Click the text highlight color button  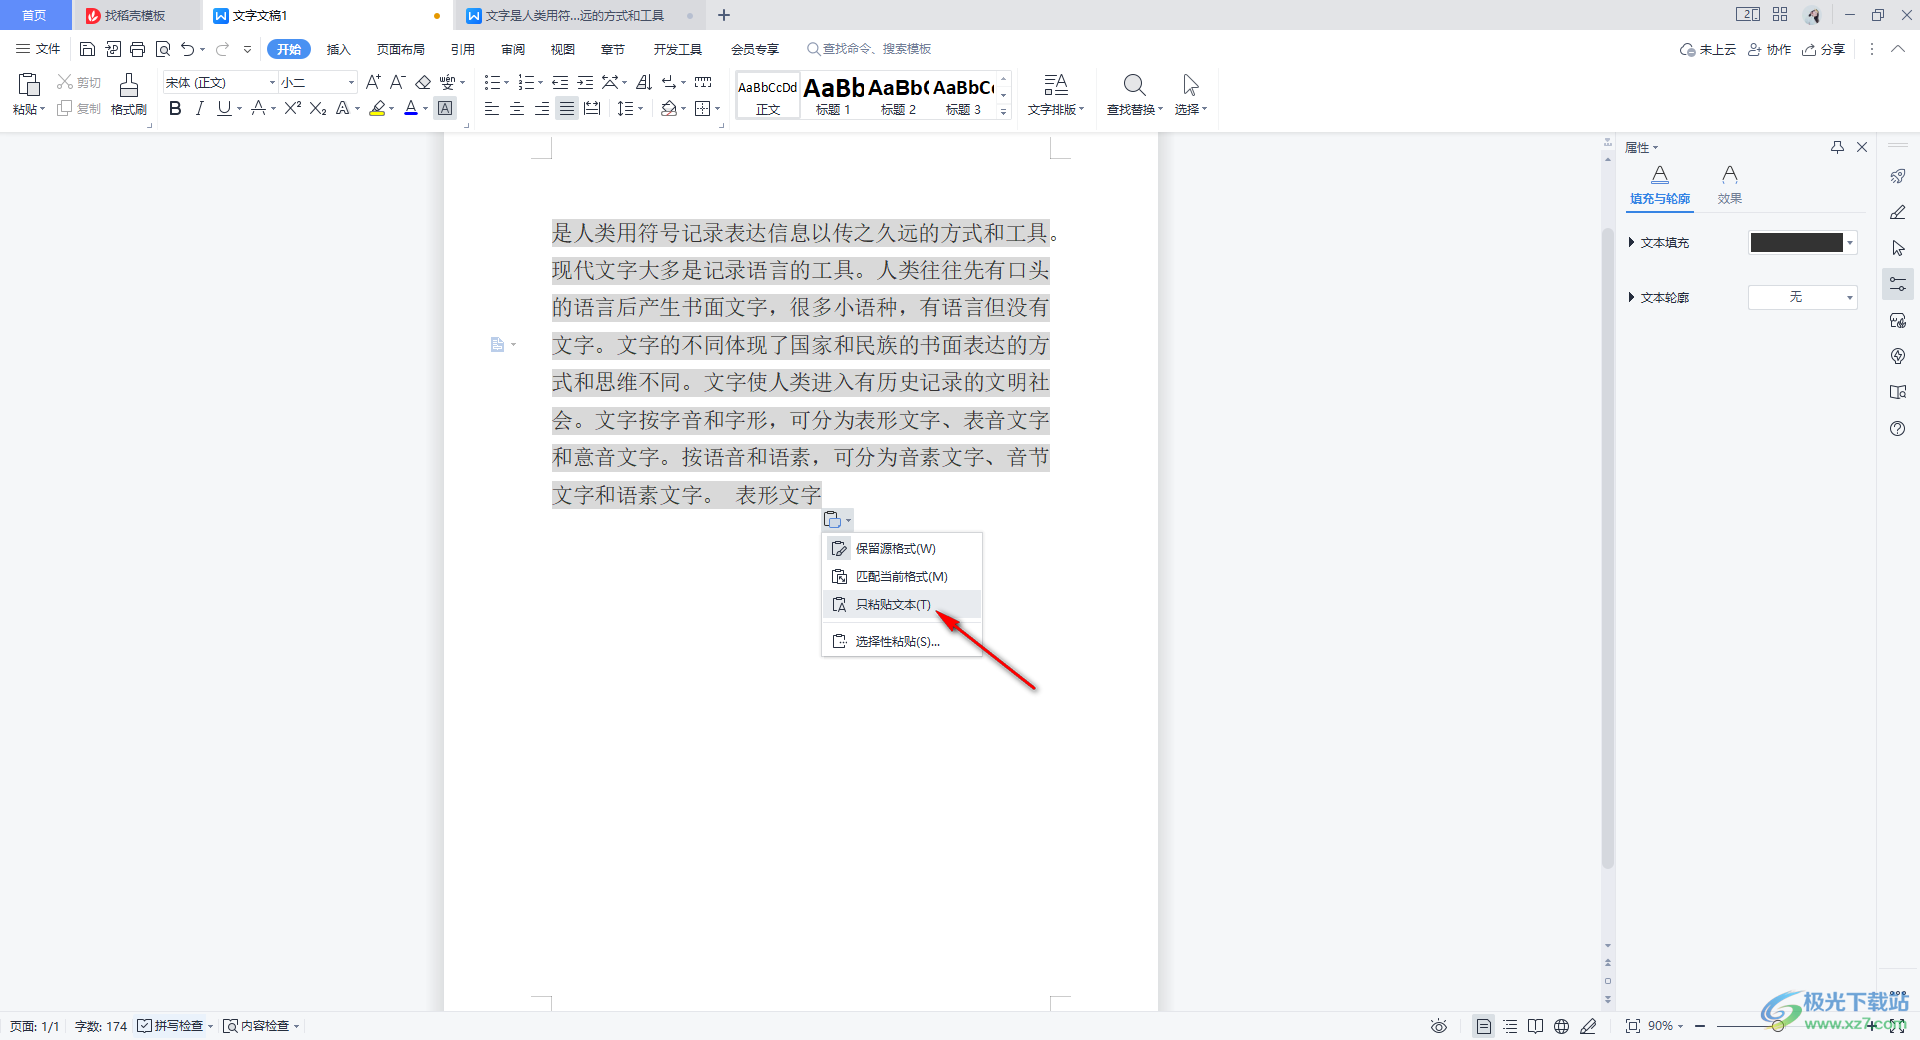coord(377,108)
